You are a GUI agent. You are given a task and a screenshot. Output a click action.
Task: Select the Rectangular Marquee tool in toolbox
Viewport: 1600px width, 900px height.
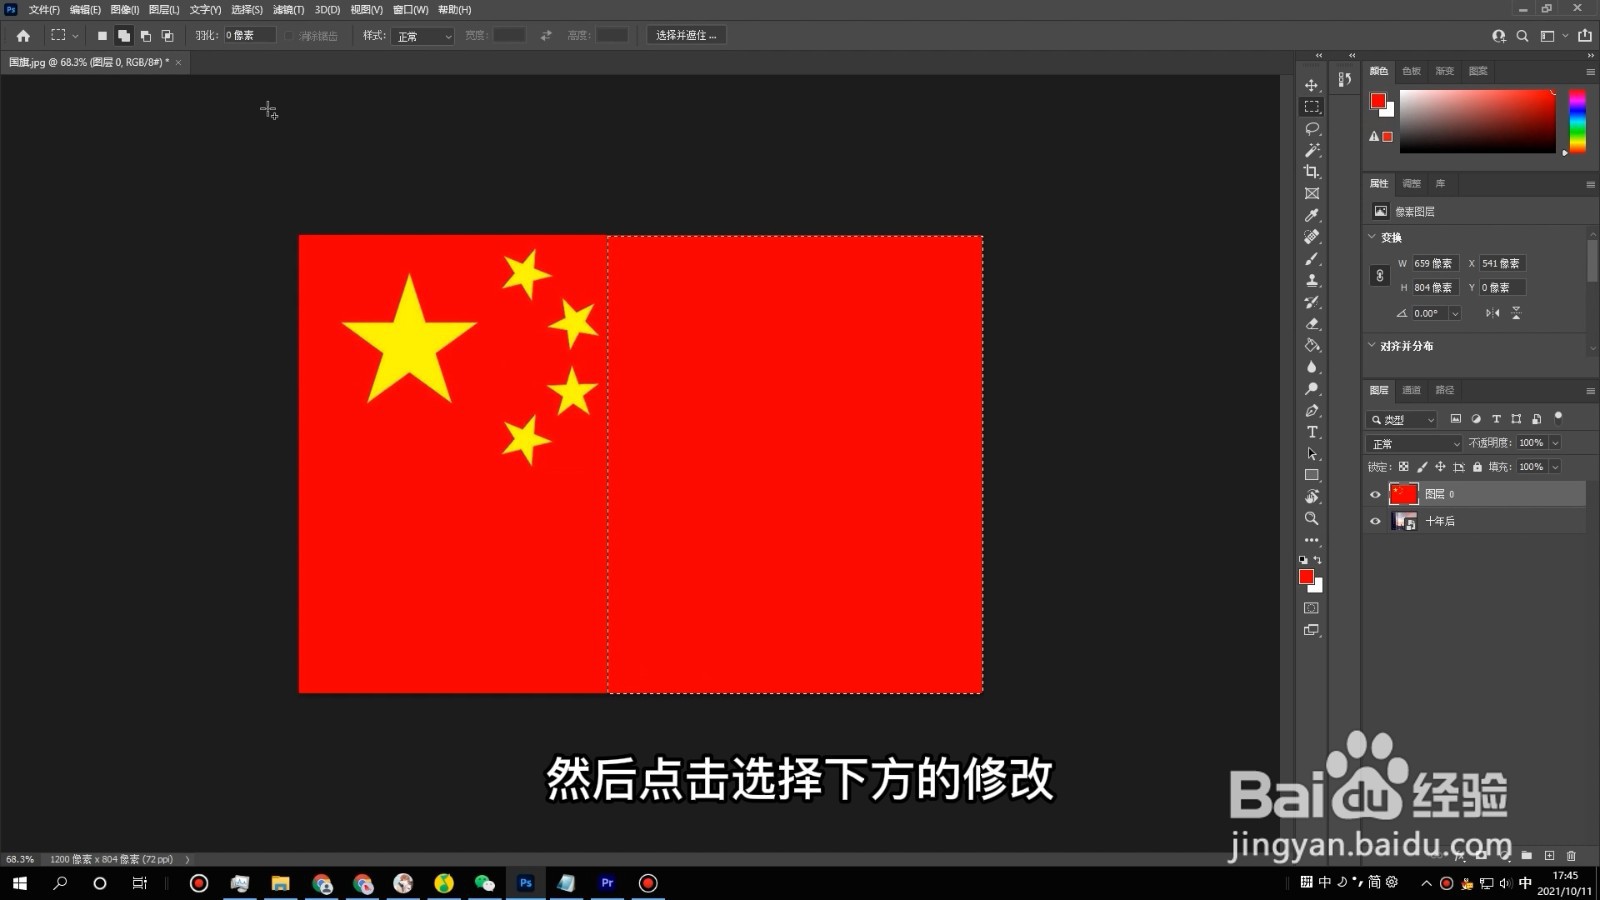(x=1311, y=107)
